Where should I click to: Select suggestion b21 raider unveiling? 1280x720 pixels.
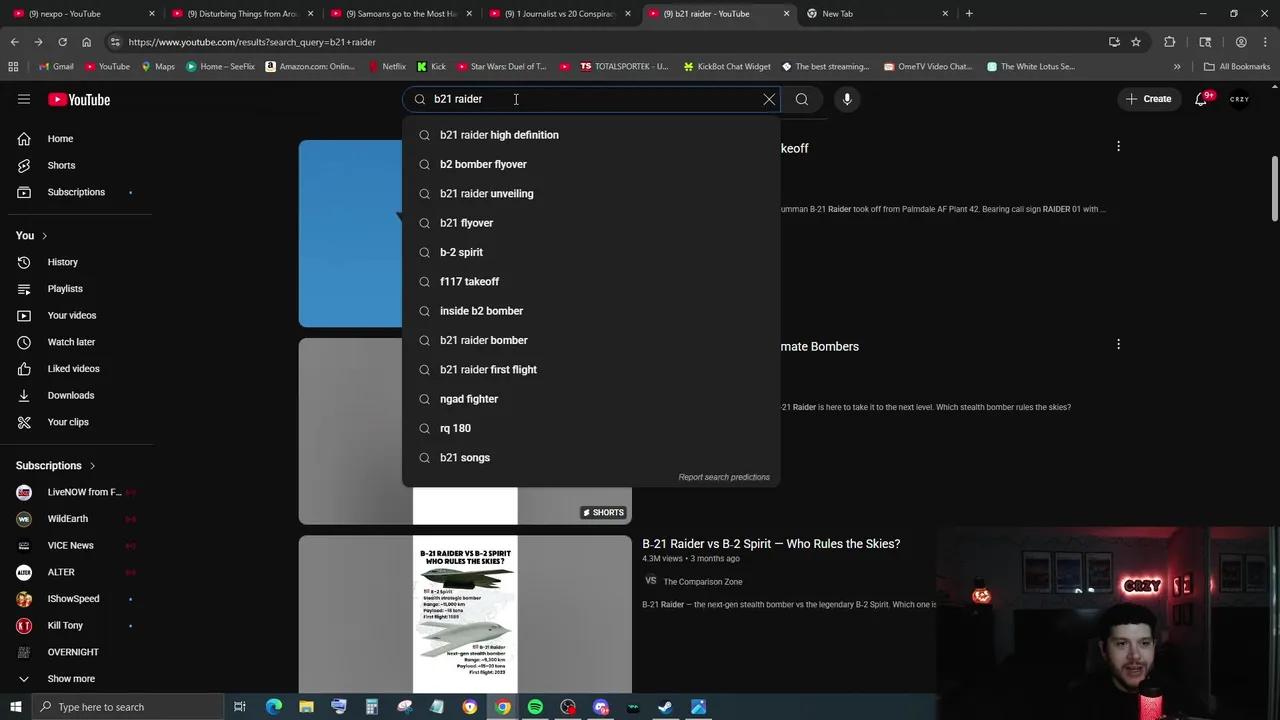coord(591,194)
